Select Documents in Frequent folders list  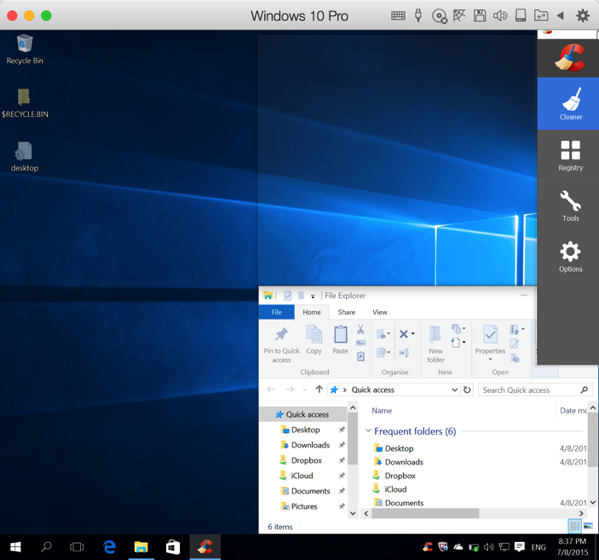404,503
